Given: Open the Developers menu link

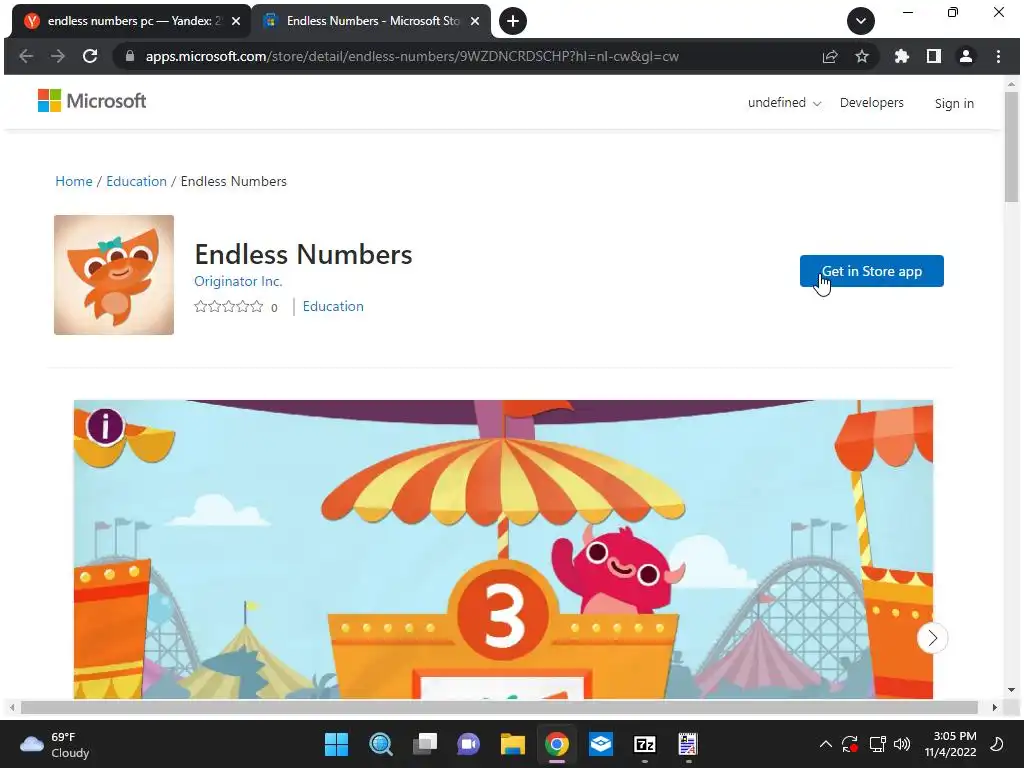Looking at the screenshot, I should coord(871,103).
